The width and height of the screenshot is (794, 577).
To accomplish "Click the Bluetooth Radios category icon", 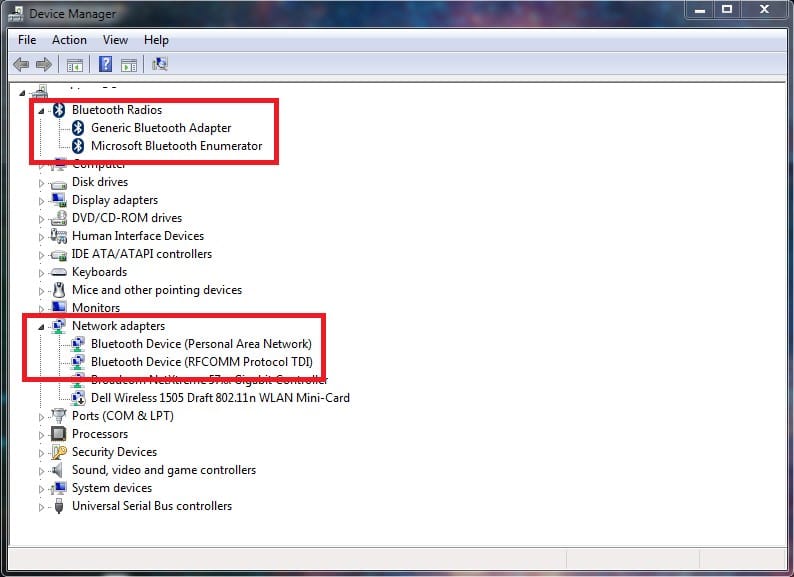I will coord(59,109).
